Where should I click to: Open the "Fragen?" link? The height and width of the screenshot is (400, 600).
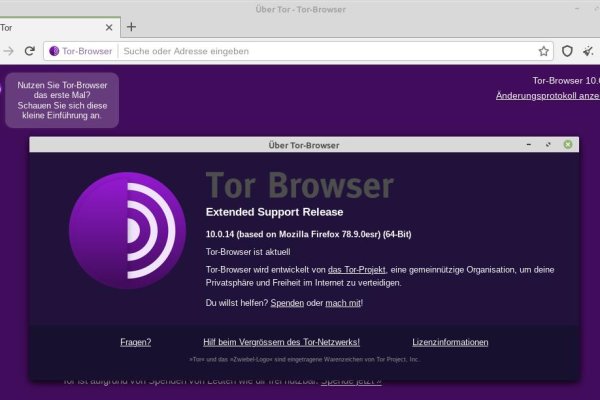tap(135, 342)
